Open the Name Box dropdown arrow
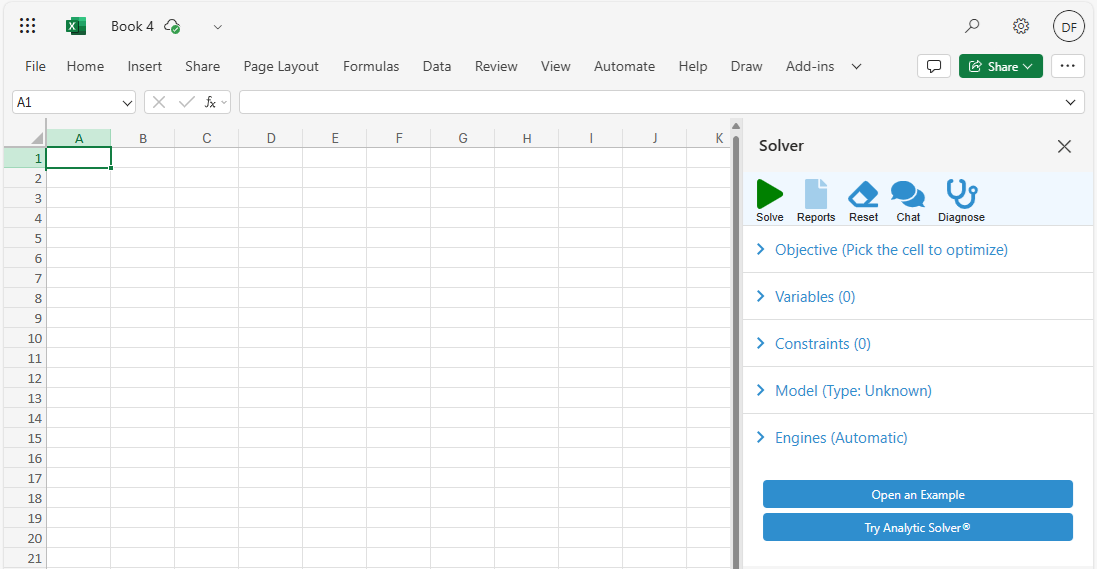 127,103
